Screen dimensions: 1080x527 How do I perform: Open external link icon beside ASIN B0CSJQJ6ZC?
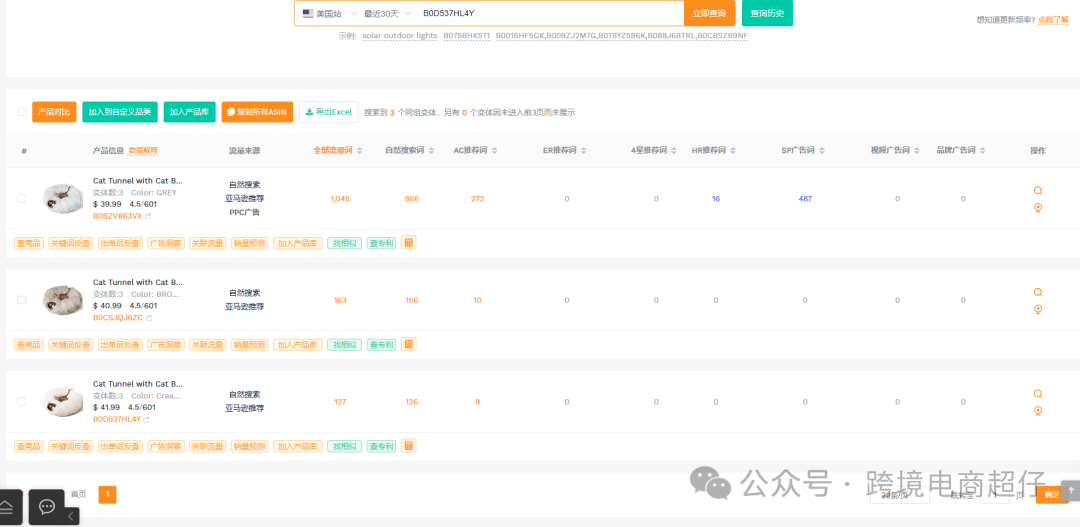[148, 318]
